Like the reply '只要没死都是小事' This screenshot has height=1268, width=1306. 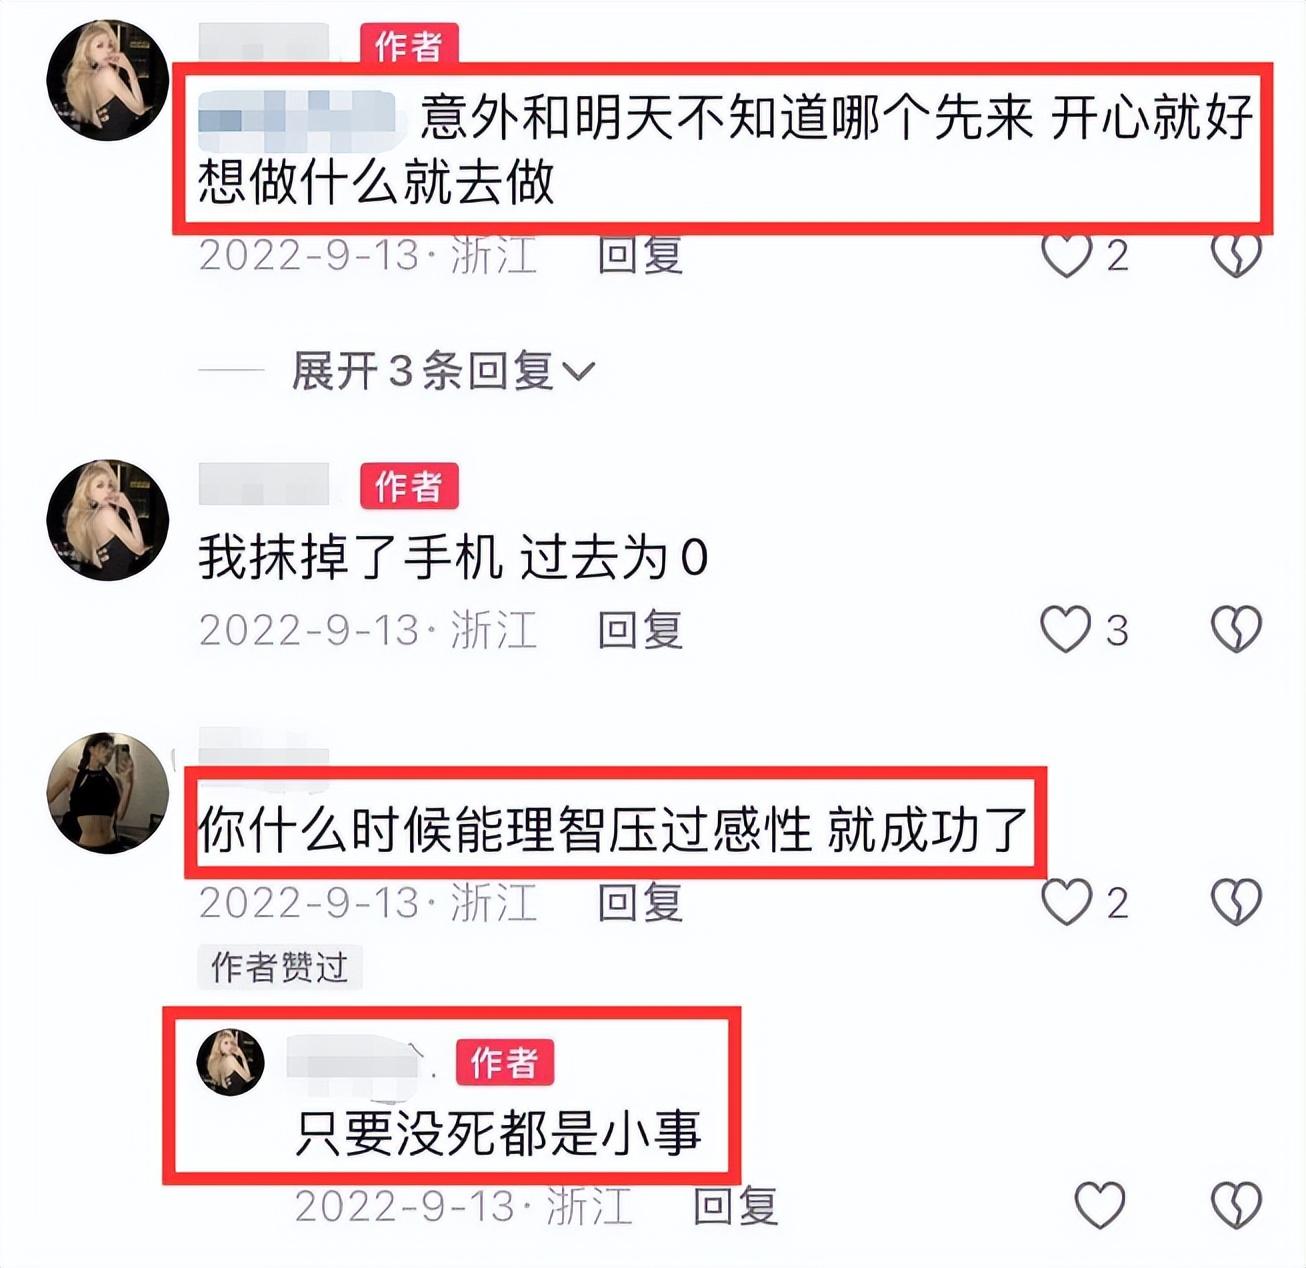pyautogui.click(x=1099, y=1205)
